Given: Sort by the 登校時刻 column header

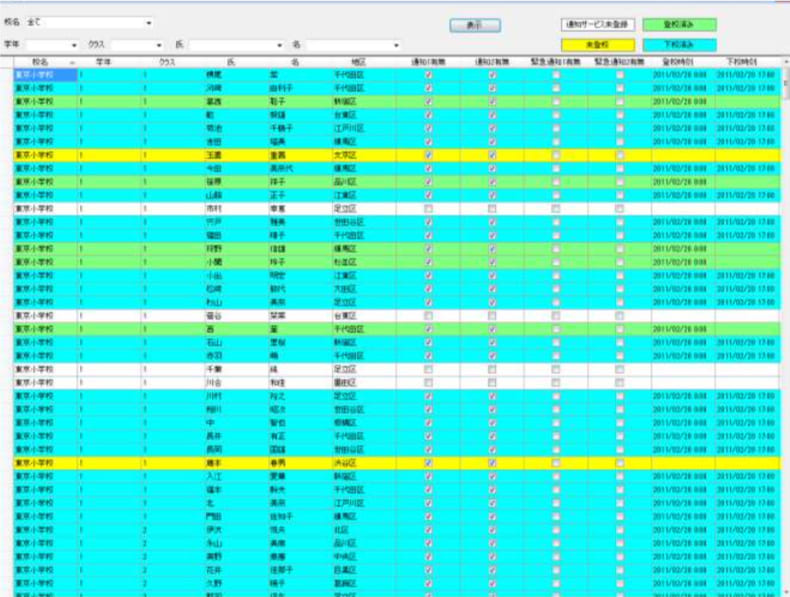Looking at the screenshot, I should [681, 62].
